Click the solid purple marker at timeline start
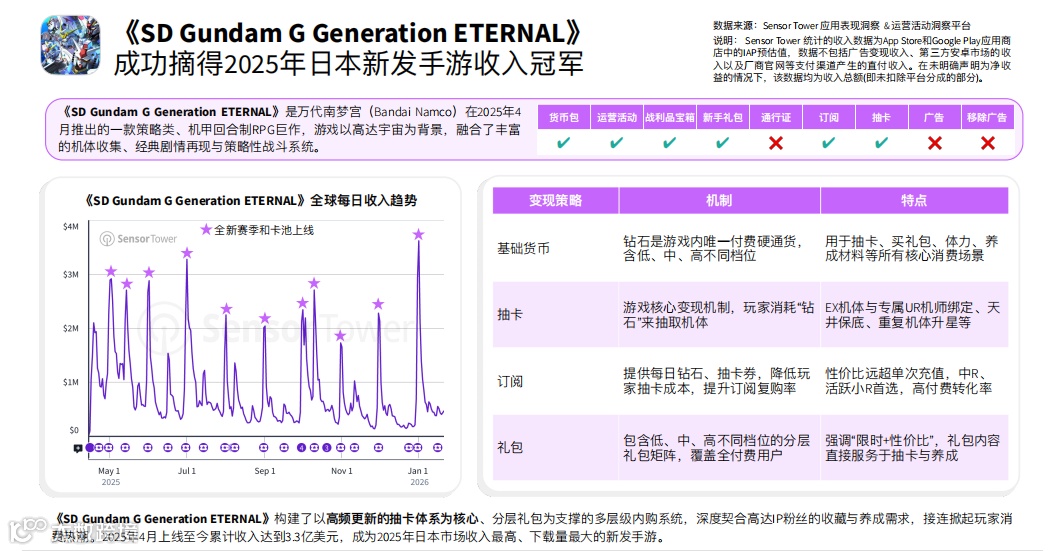 coord(90,448)
